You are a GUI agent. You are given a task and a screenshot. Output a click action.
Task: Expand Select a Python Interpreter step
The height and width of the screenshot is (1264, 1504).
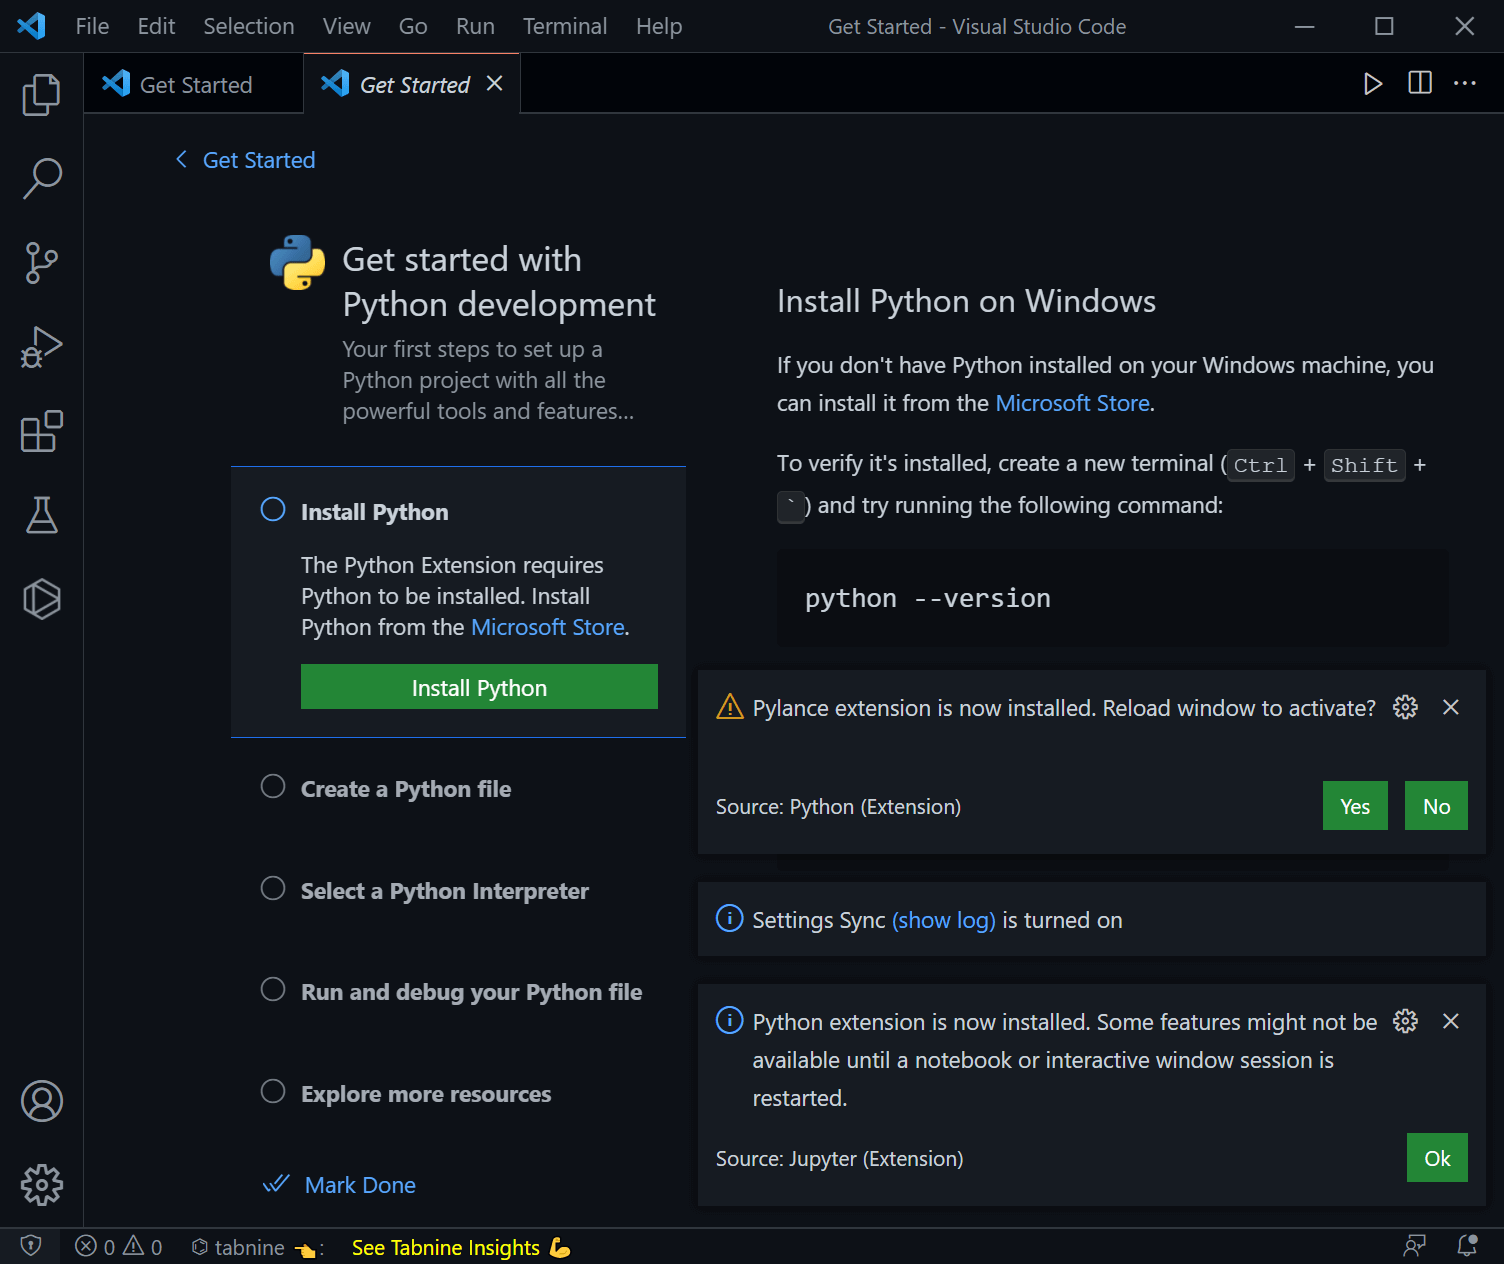click(x=445, y=891)
